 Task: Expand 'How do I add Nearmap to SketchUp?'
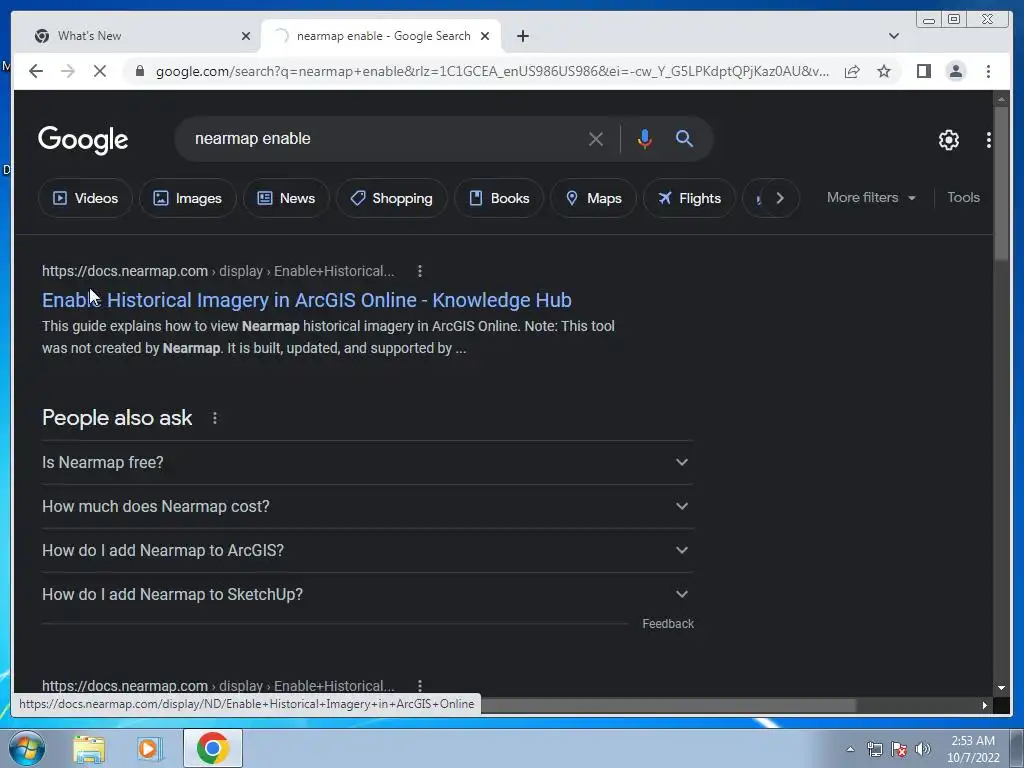pyautogui.click(x=366, y=594)
